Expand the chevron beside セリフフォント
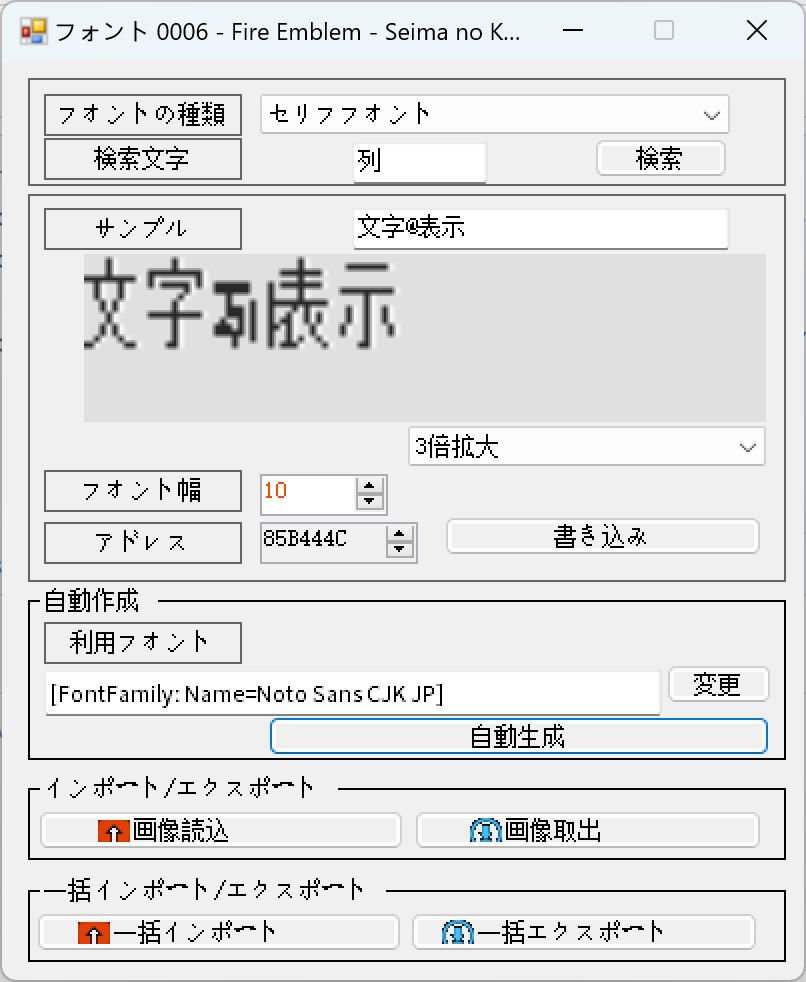This screenshot has height=982, width=806. (713, 114)
